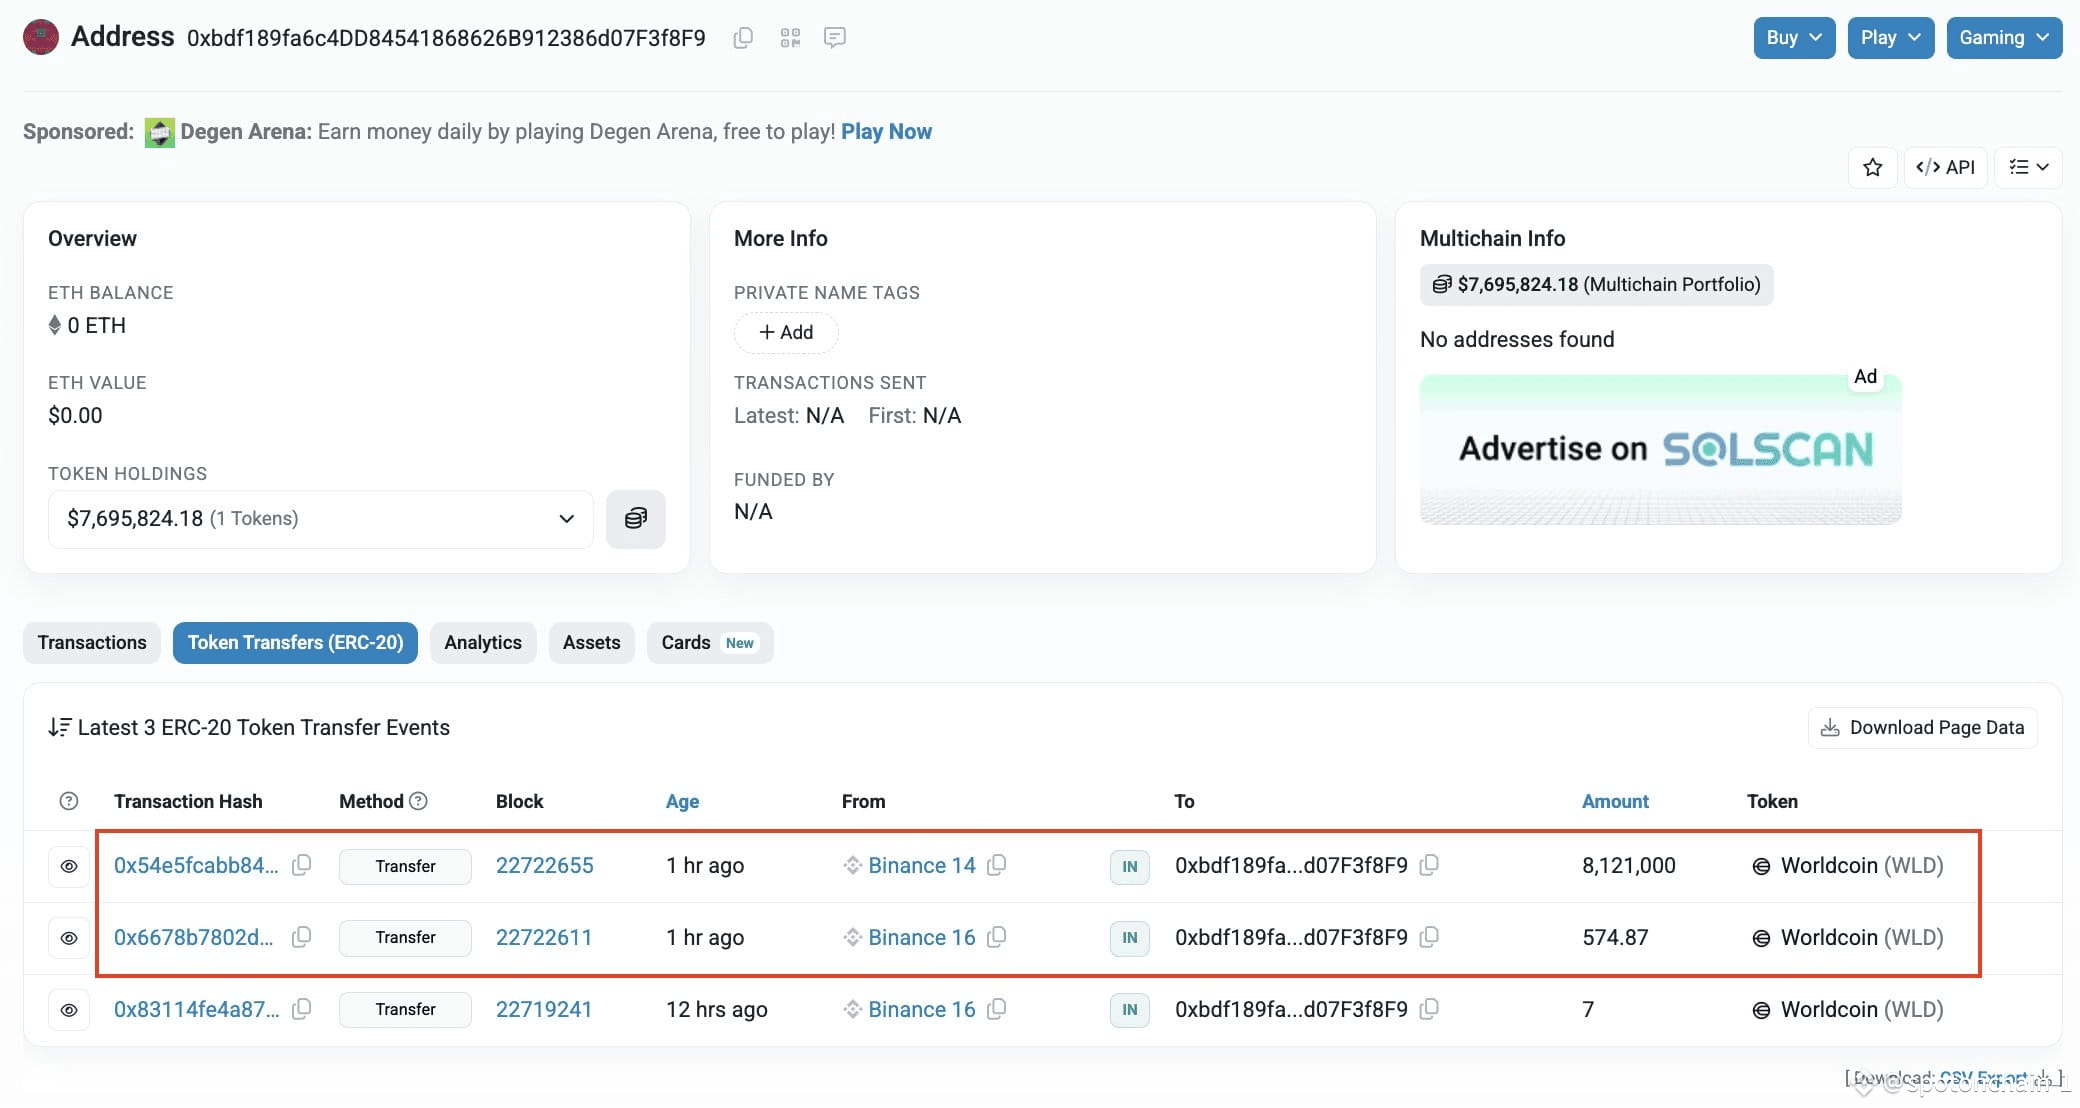Image resolution: width=2080 pixels, height=1108 pixels.
Task: Copy transaction hash 0x54e5fcabb84
Action: pyautogui.click(x=301, y=865)
